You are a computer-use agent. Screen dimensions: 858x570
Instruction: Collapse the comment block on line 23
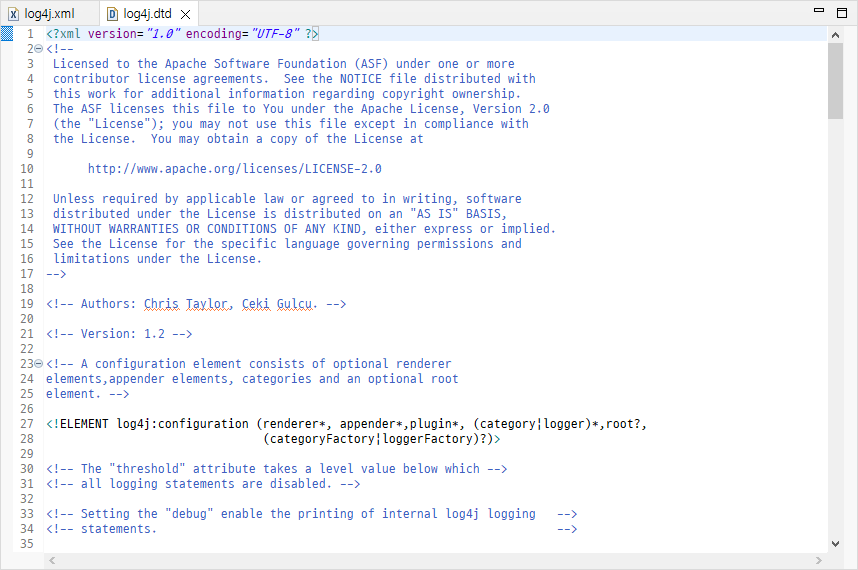(x=38, y=363)
